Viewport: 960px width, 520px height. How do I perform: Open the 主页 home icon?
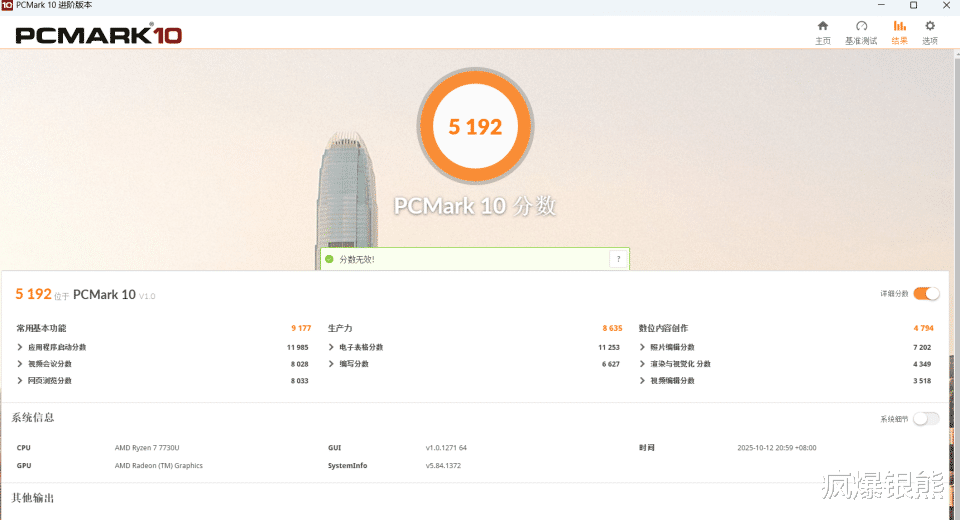coord(823,32)
